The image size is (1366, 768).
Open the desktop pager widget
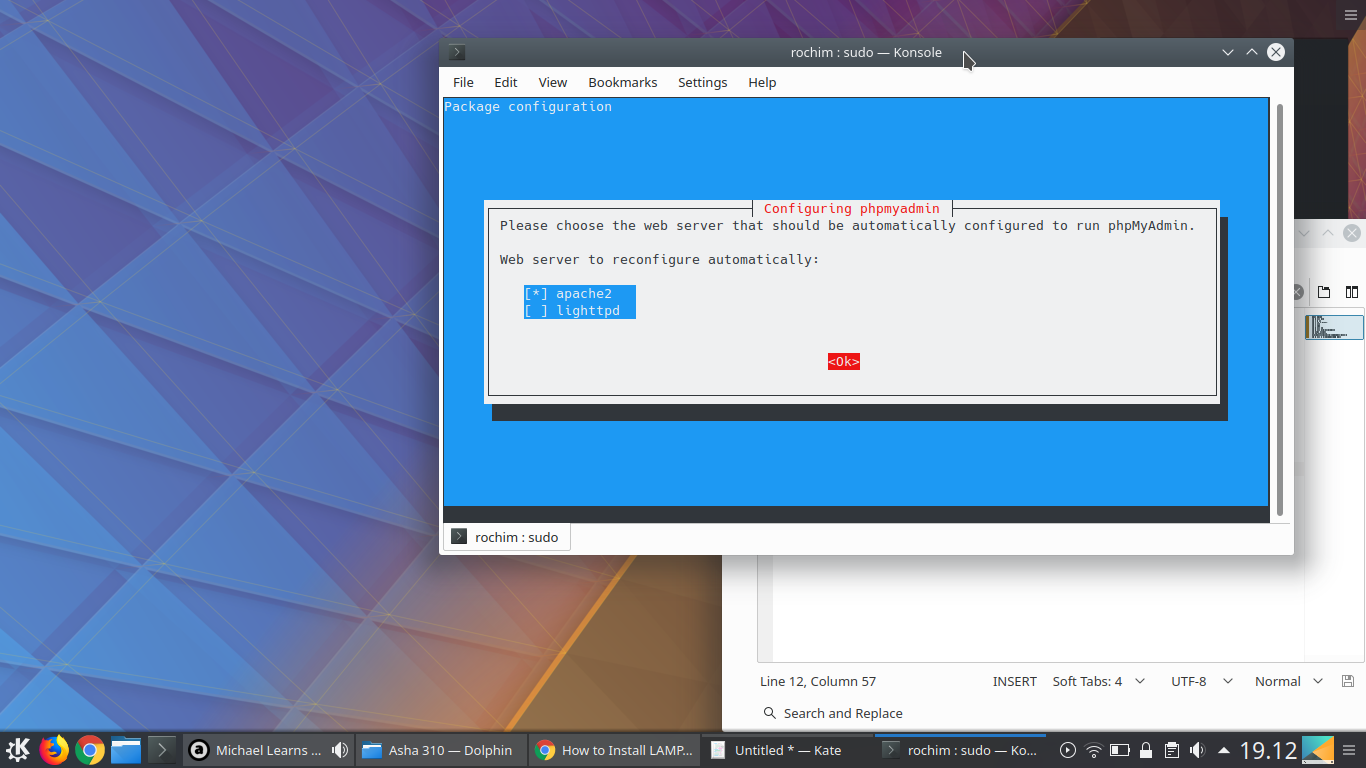(x=1318, y=750)
